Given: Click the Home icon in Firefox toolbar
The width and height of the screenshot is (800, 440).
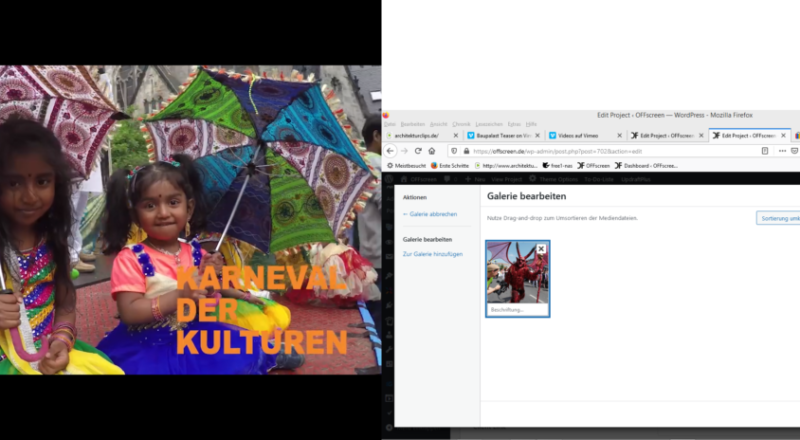Looking at the screenshot, I should pyautogui.click(x=431, y=151).
